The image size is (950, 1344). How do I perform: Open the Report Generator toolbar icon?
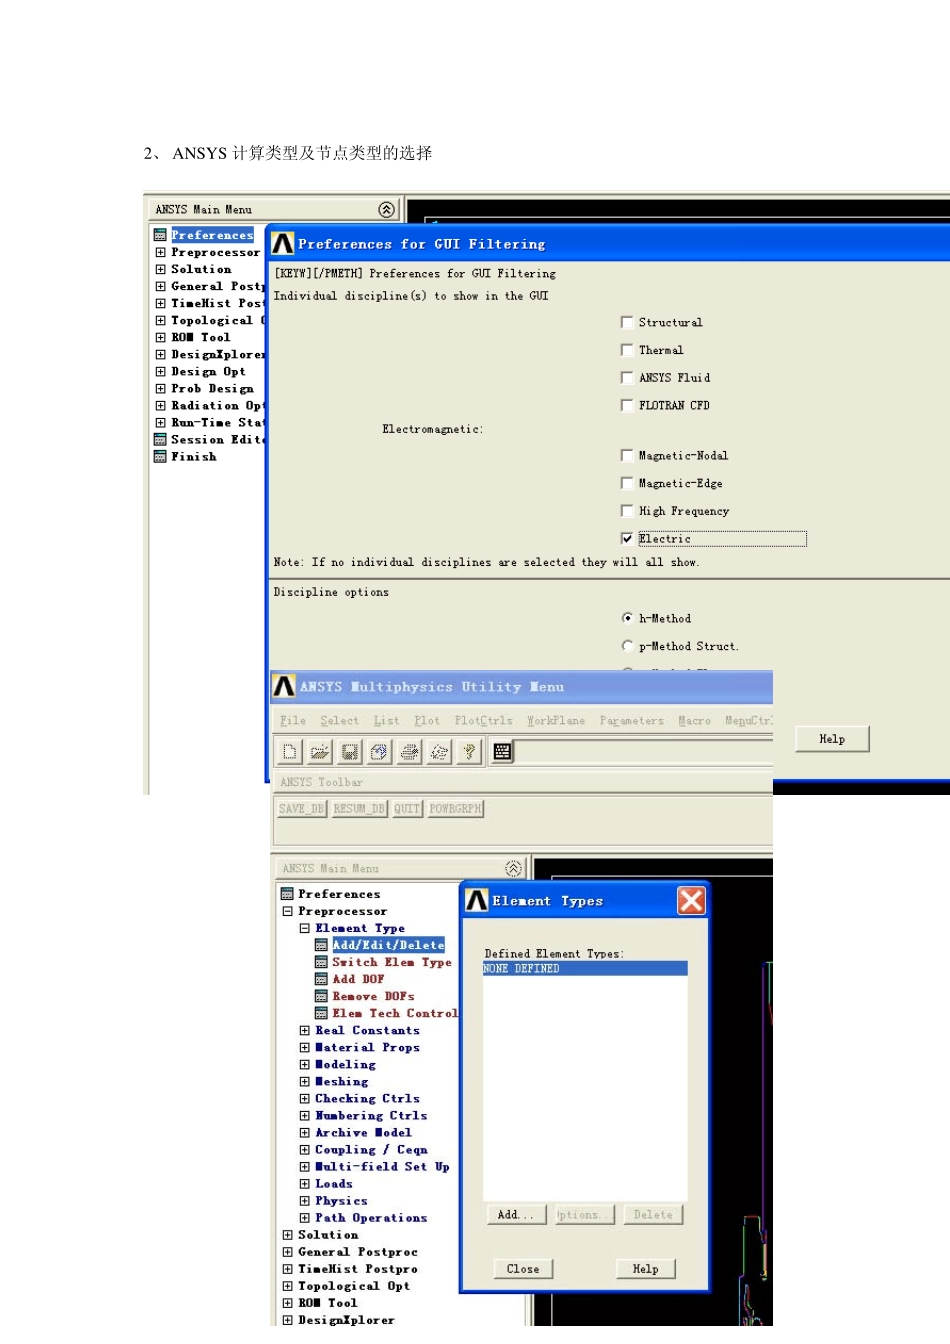tap(439, 752)
